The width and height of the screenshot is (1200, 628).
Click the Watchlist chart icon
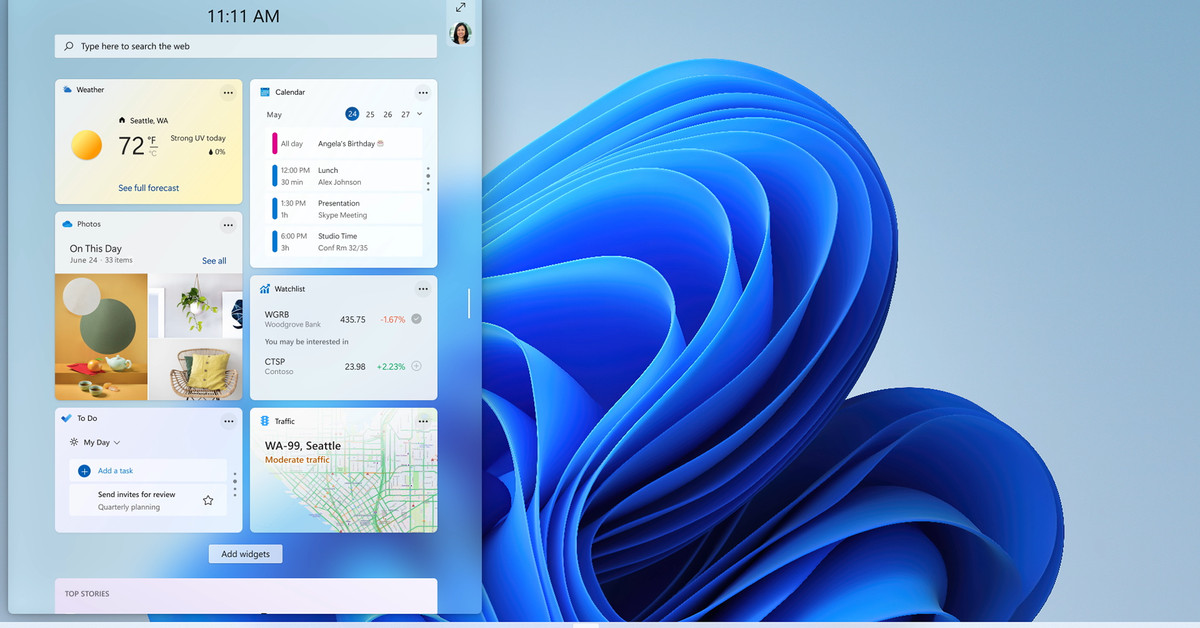265,289
